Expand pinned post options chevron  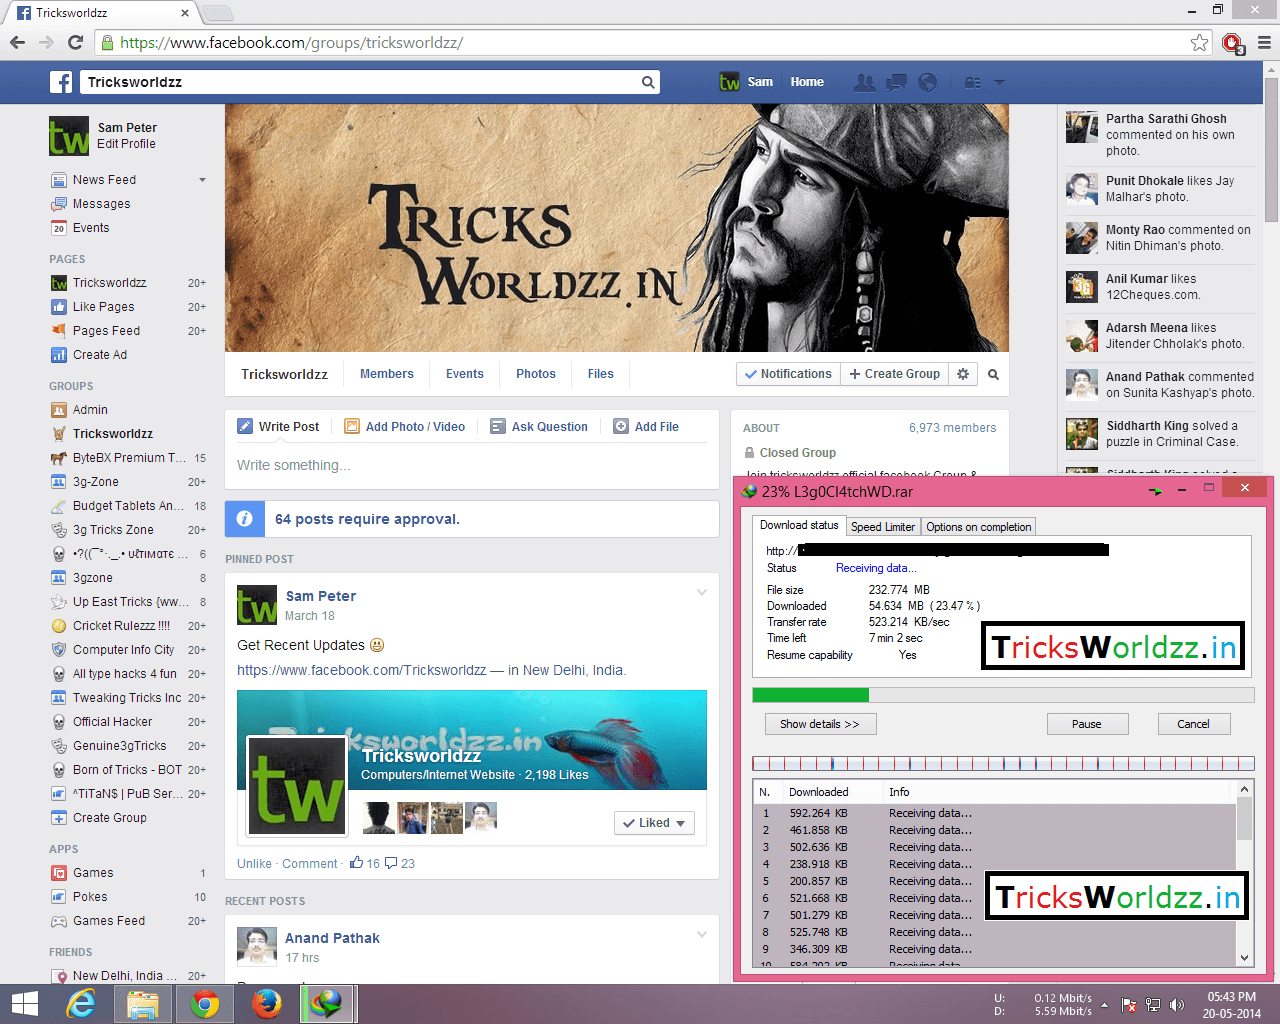tap(701, 593)
